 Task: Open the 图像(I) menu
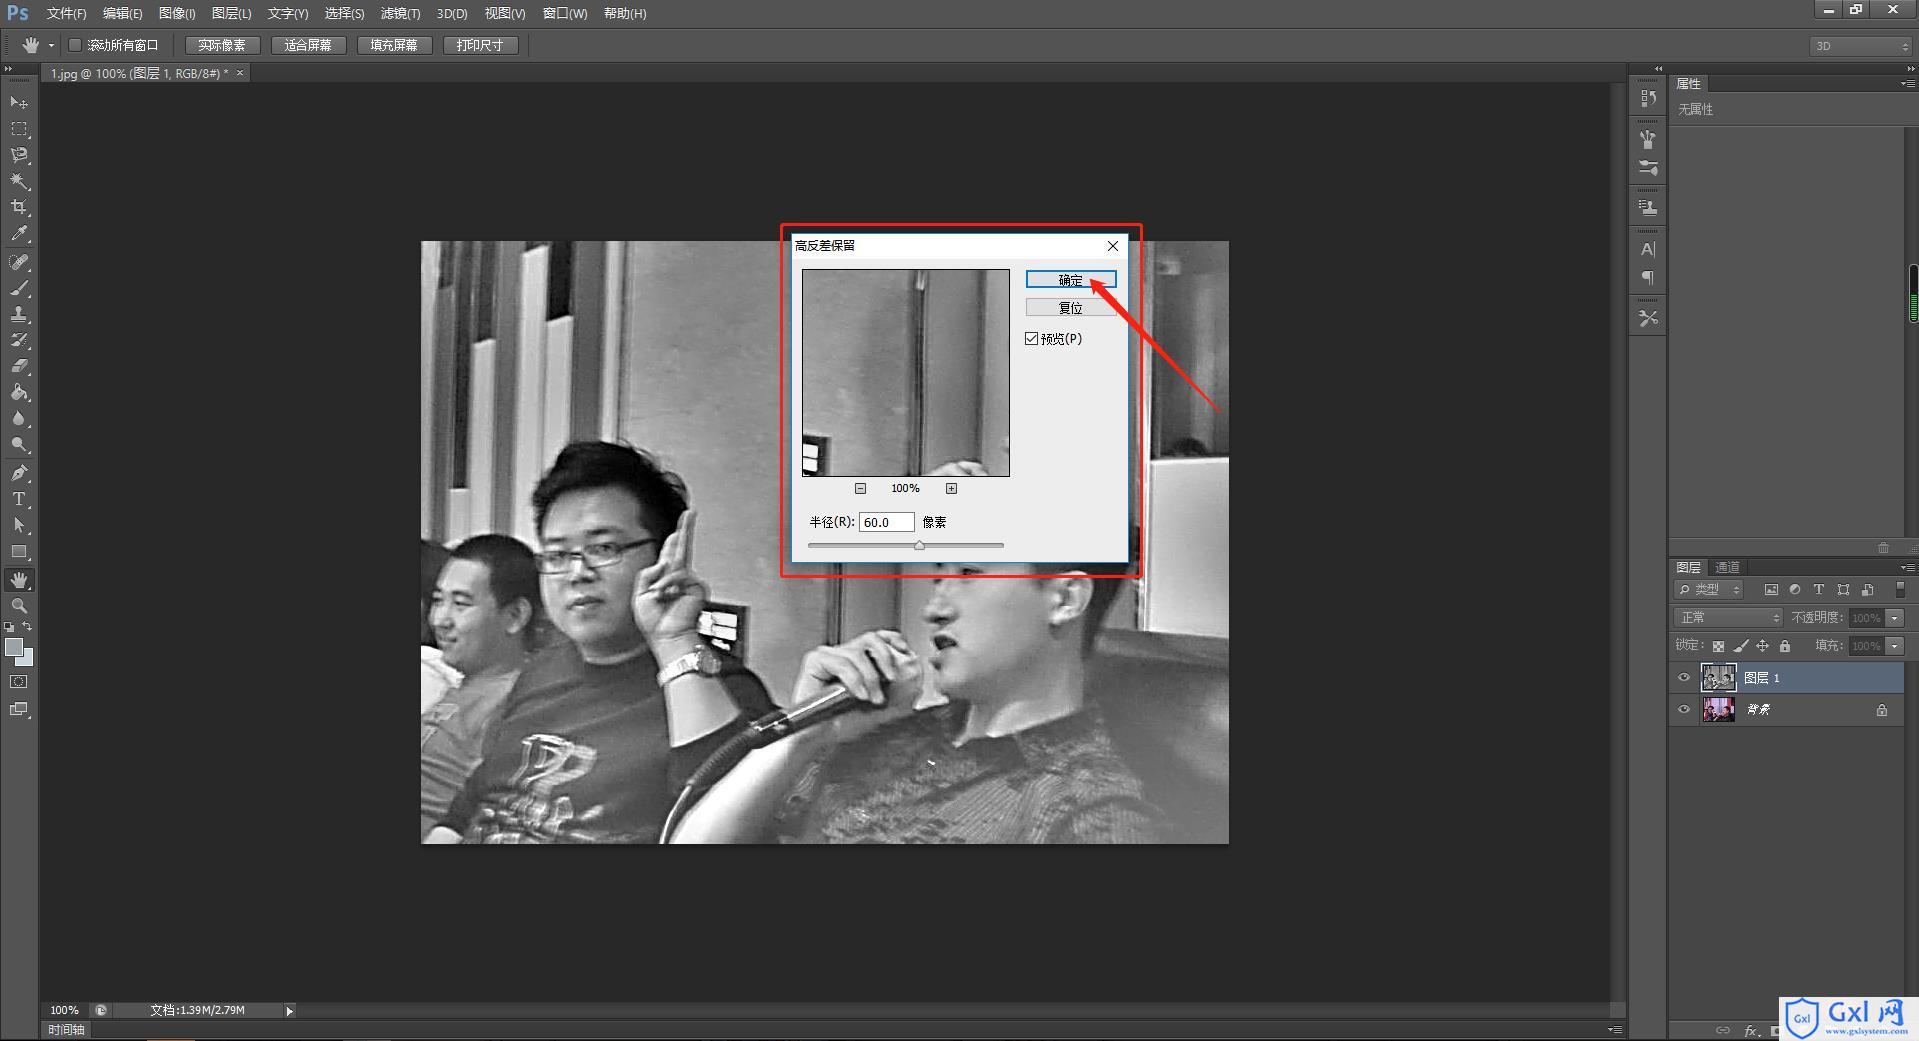[177, 13]
